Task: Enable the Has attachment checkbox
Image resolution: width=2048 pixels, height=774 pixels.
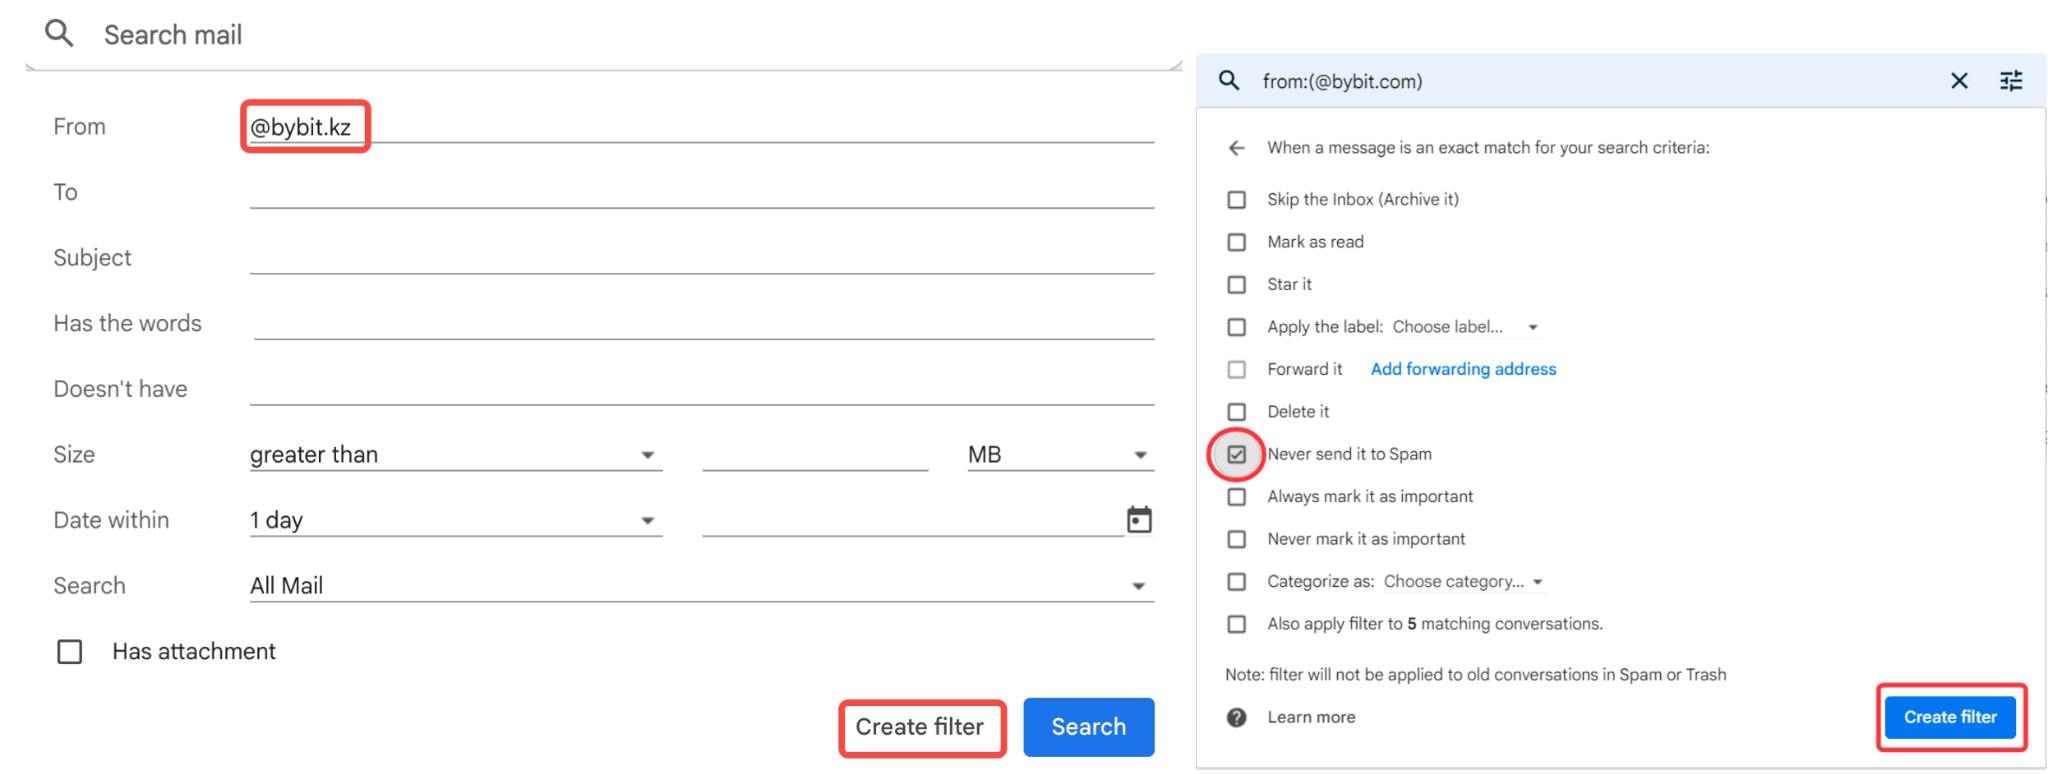Action: (70, 652)
